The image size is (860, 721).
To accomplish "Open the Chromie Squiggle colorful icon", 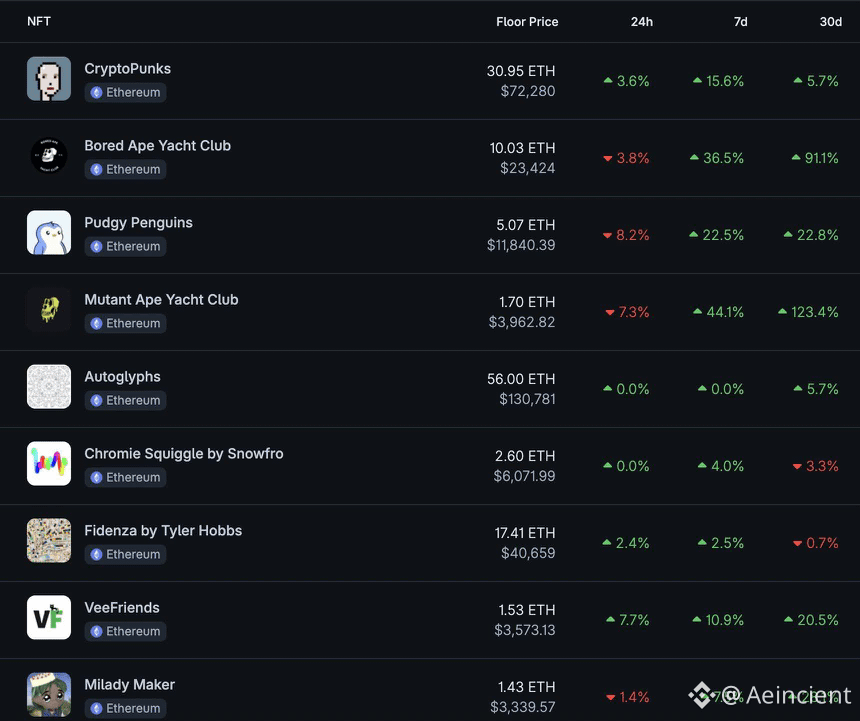I will (x=49, y=464).
